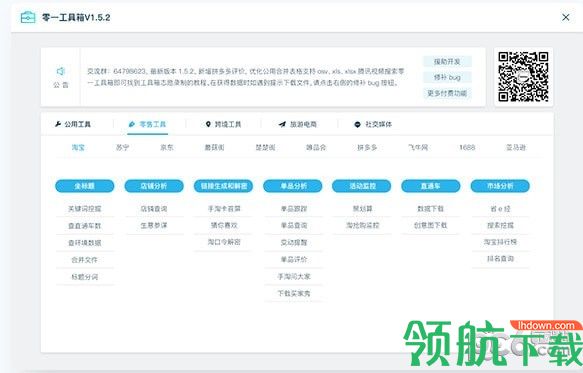
Task: Click the 链接生成和解密 category pill
Action: coord(223,186)
